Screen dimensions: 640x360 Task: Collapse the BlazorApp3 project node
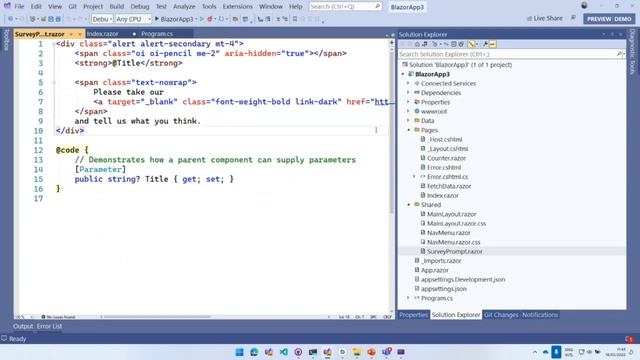point(403,74)
